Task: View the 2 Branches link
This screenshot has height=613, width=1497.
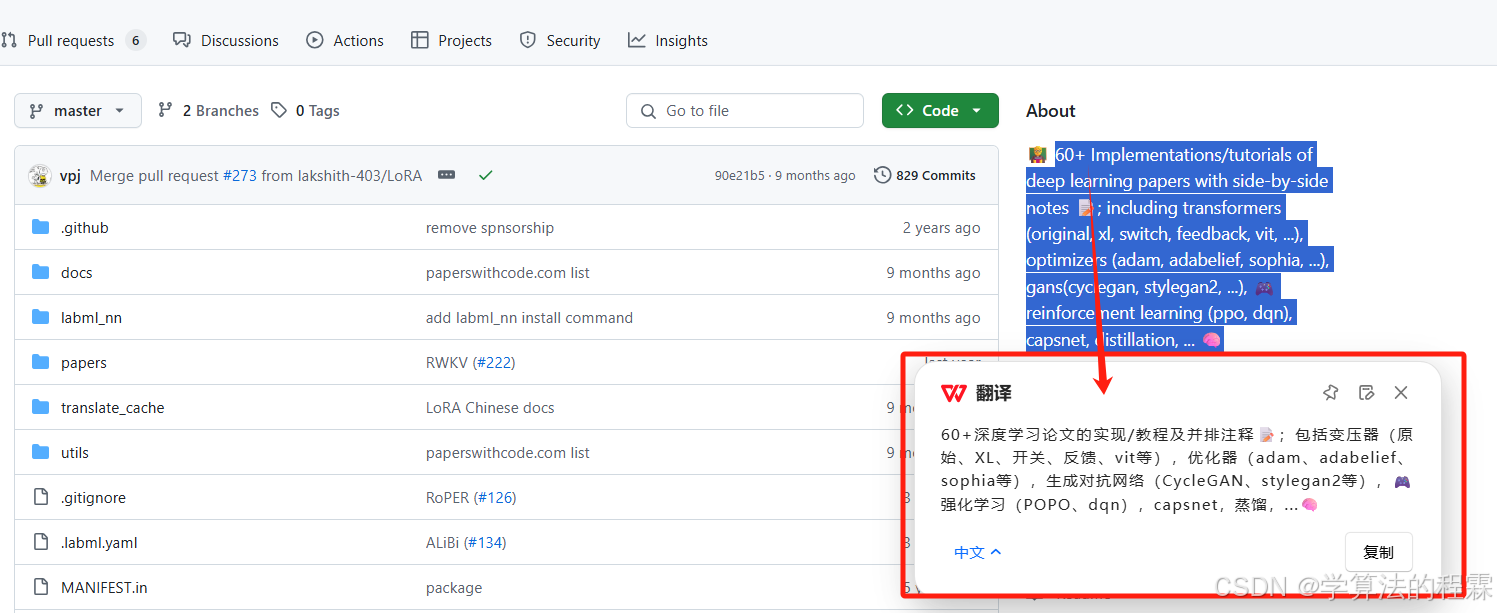Action: [x=208, y=111]
